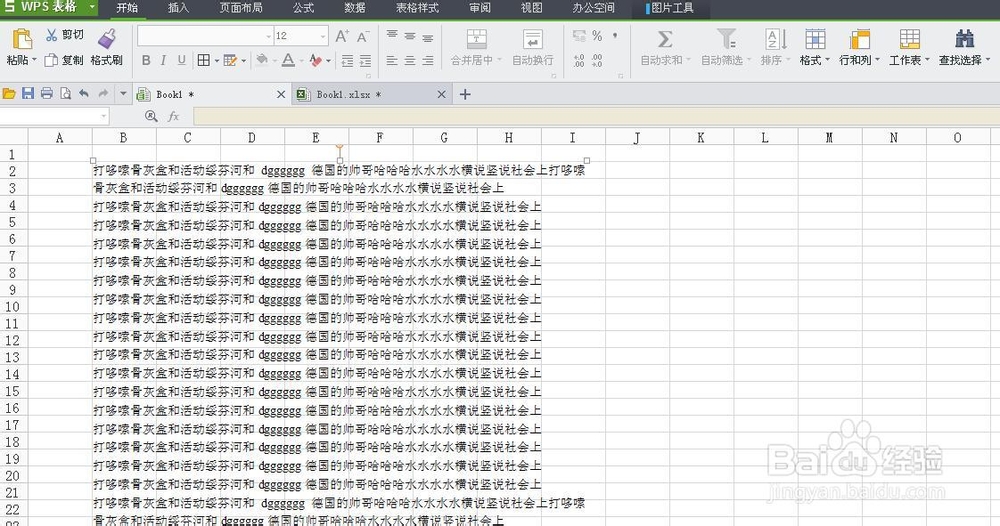Switch to the 办公空间 ribbon tab
Viewport: 1000px width, 526px height.
593,8
